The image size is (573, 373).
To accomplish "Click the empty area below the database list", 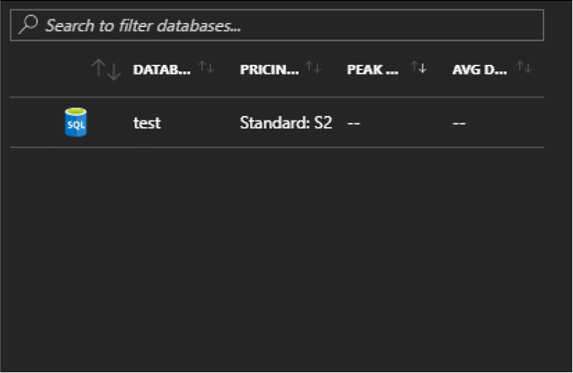I will pyautogui.click(x=277, y=256).
